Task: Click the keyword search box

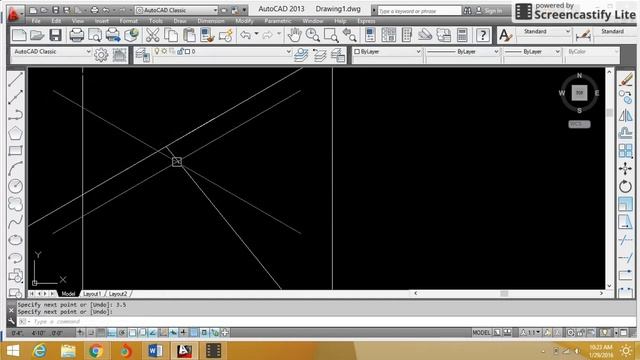Action: click(419, 11)
